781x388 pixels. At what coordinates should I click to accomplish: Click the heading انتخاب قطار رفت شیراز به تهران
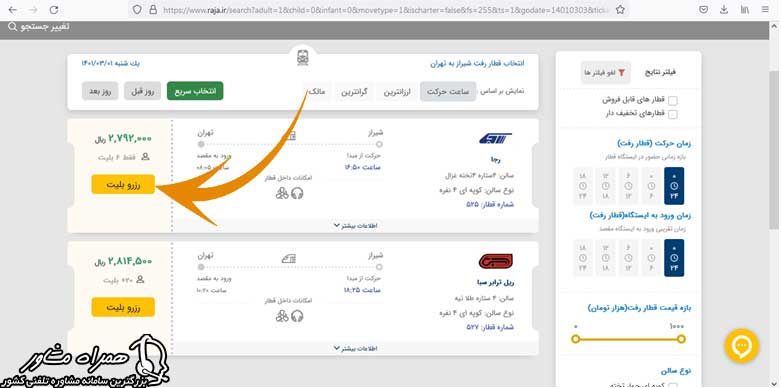coord(477,64)
